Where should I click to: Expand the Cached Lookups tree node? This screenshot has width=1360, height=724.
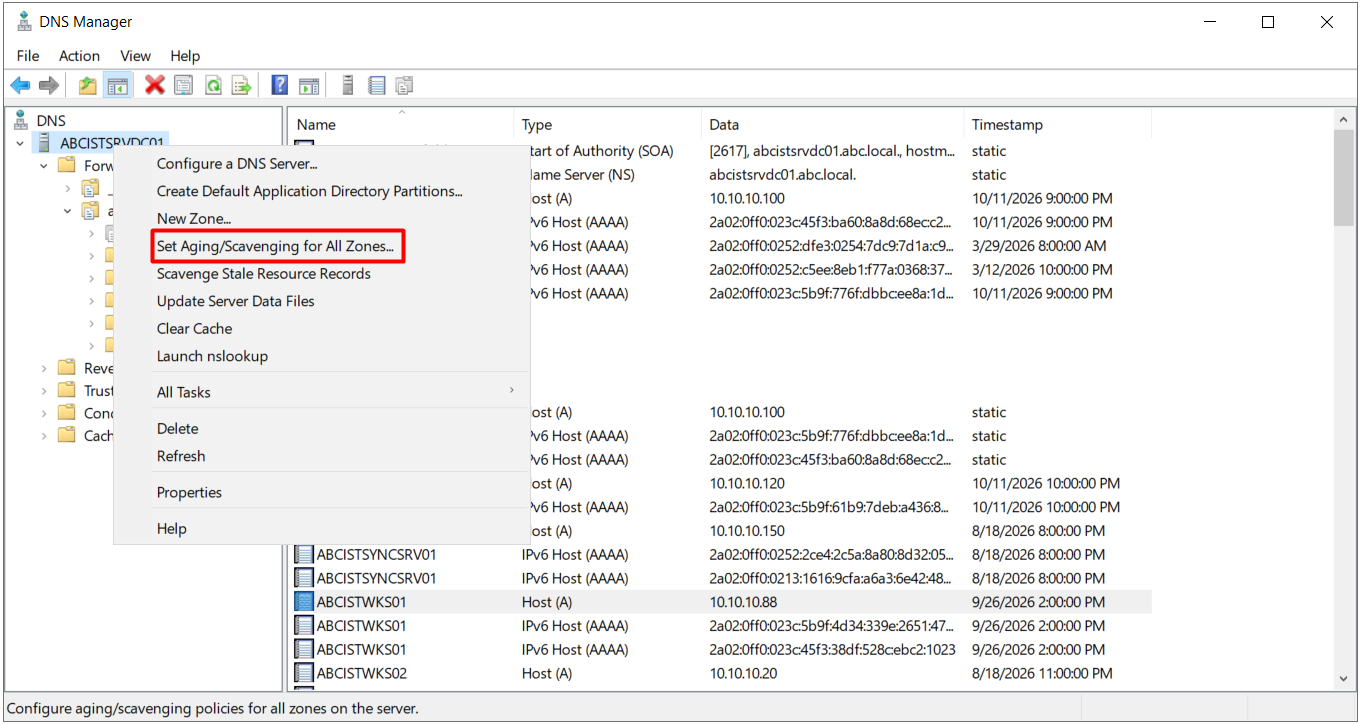(44, 435)
